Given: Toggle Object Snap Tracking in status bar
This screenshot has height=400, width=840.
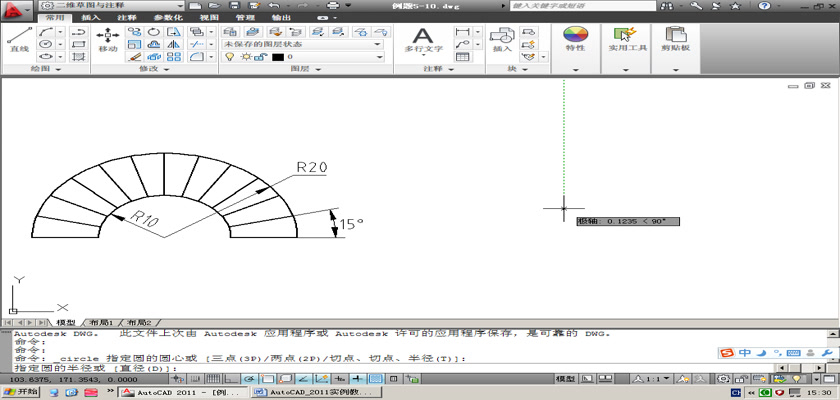Looking at the screenshot, I should tap(303, 379).
